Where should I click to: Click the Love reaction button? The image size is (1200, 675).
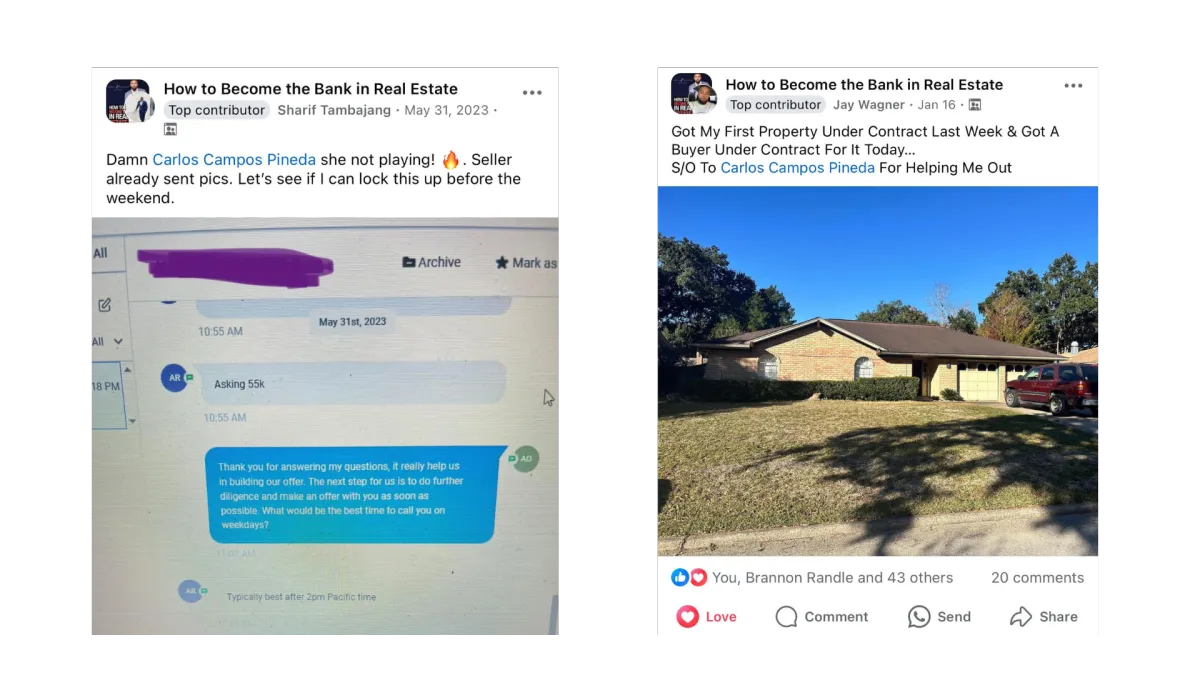(x=707, y=617)
